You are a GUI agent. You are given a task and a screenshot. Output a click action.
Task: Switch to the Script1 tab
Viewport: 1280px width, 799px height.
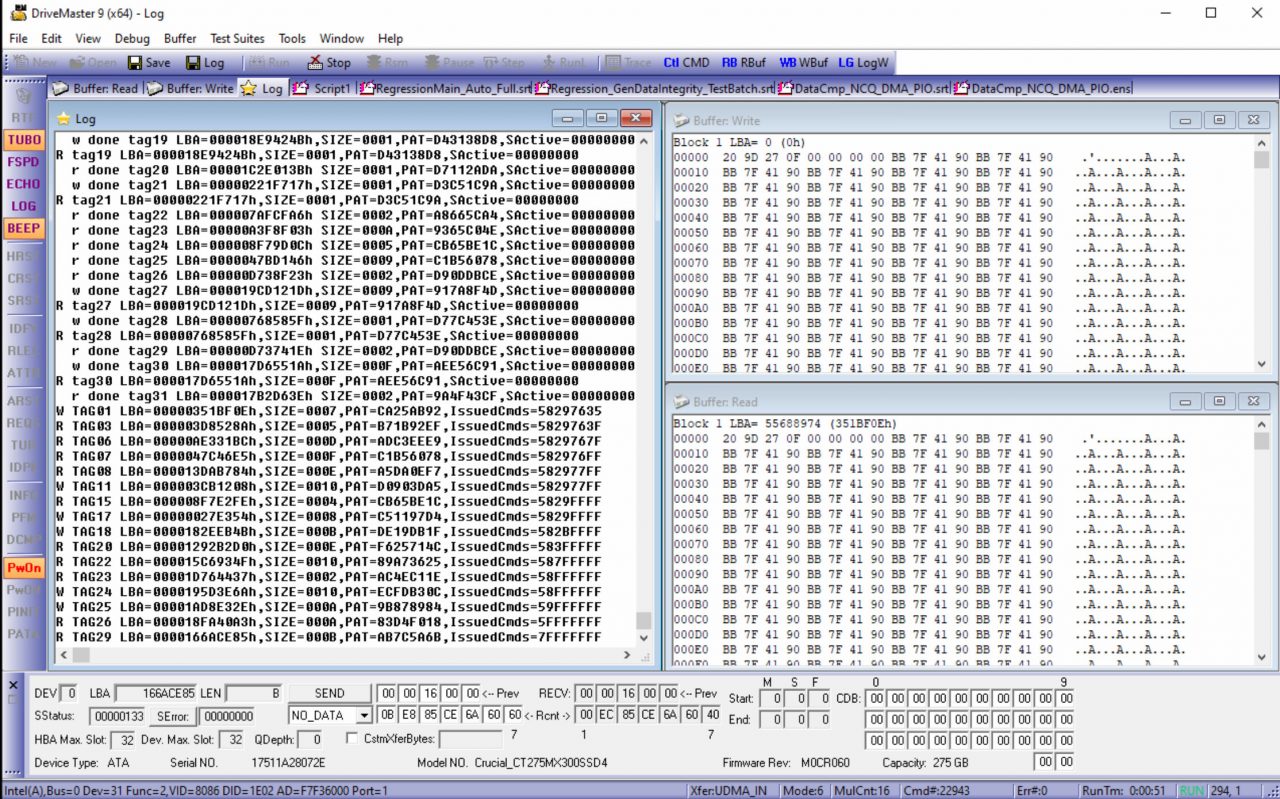click(322, 88)
